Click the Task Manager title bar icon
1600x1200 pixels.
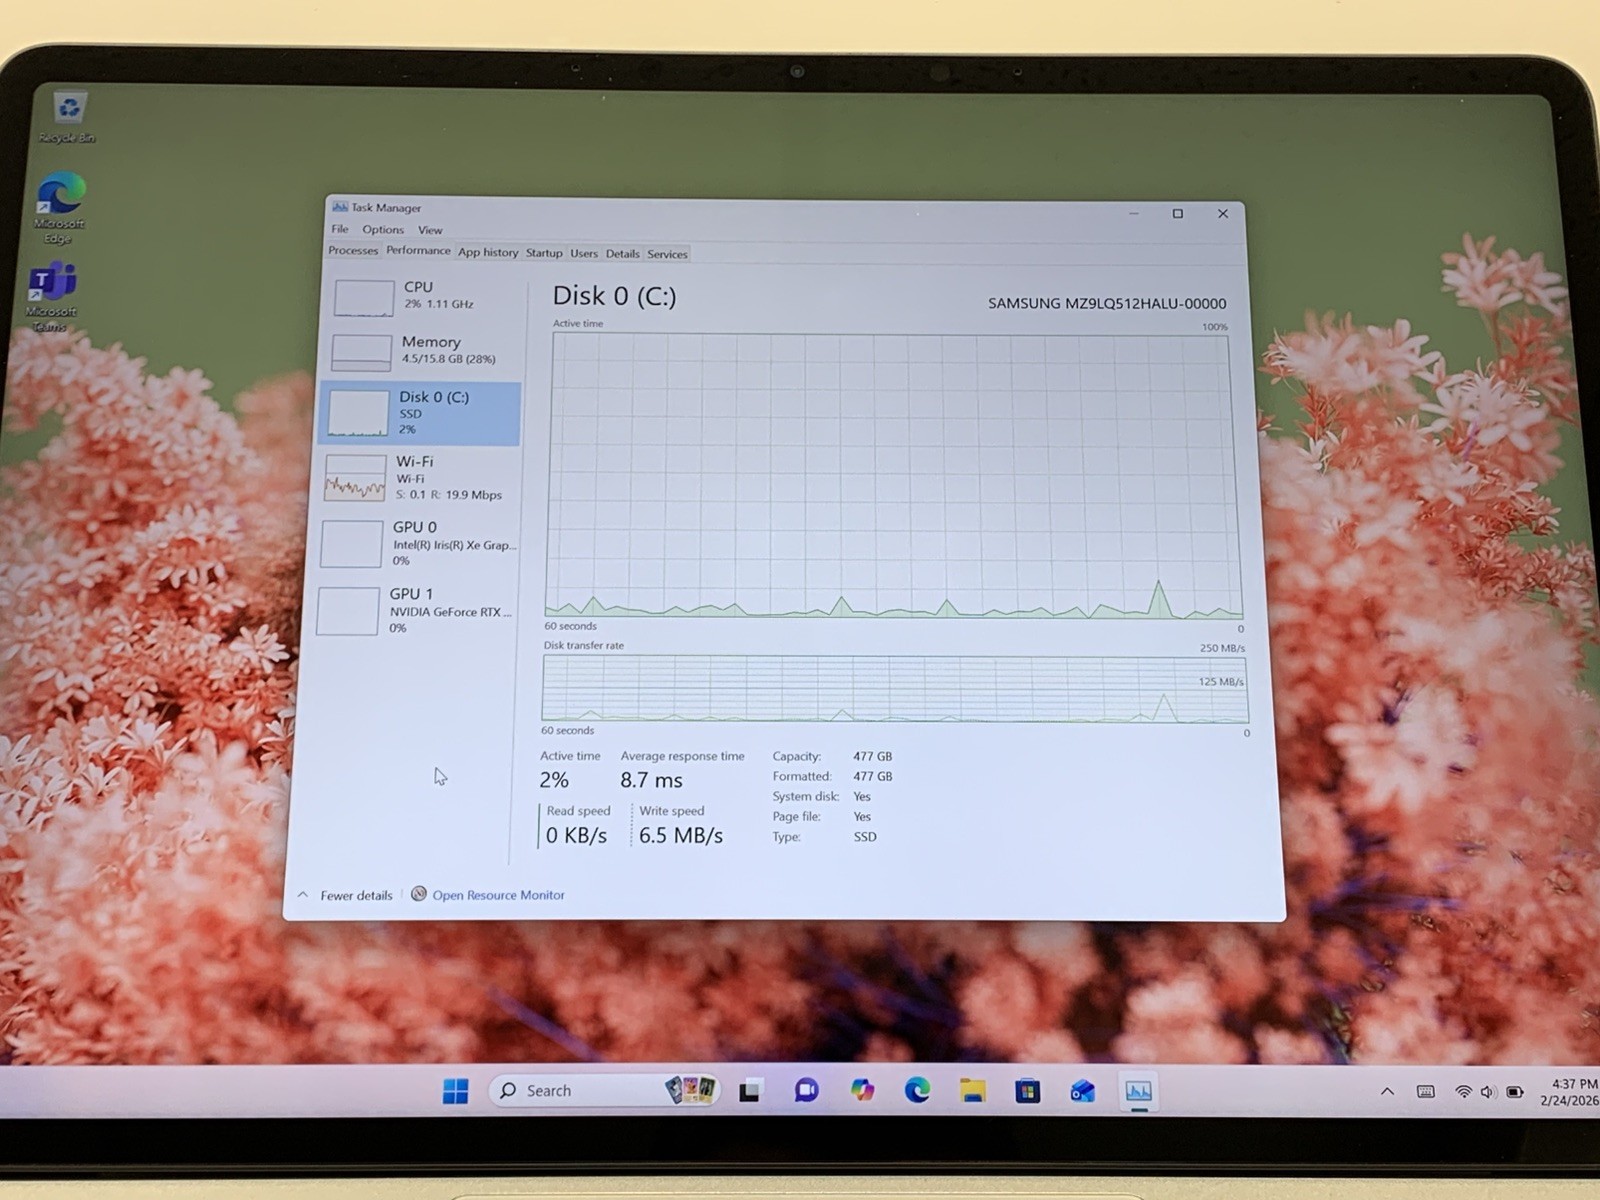340,207
